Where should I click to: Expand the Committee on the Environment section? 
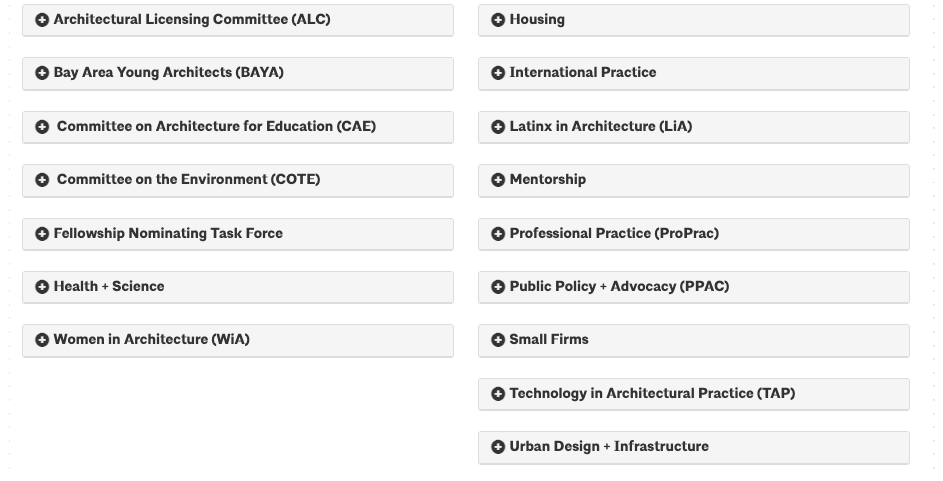point(188,180)
